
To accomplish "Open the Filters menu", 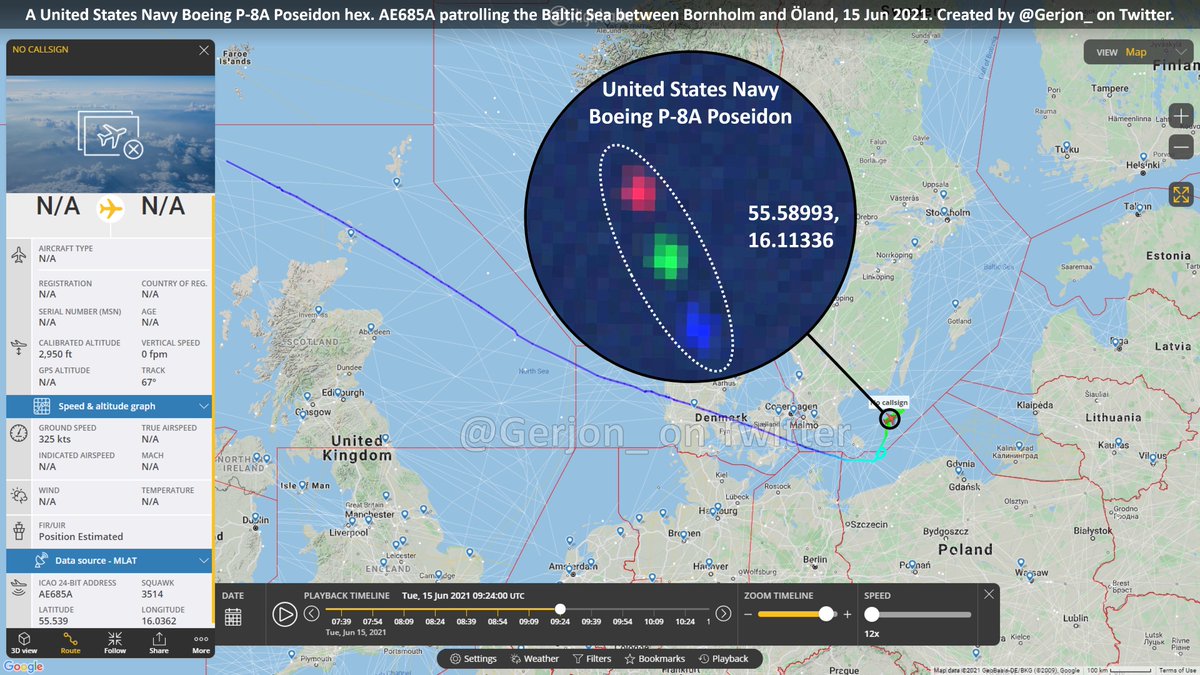I will pyautogui.click(x=592, y=659).
